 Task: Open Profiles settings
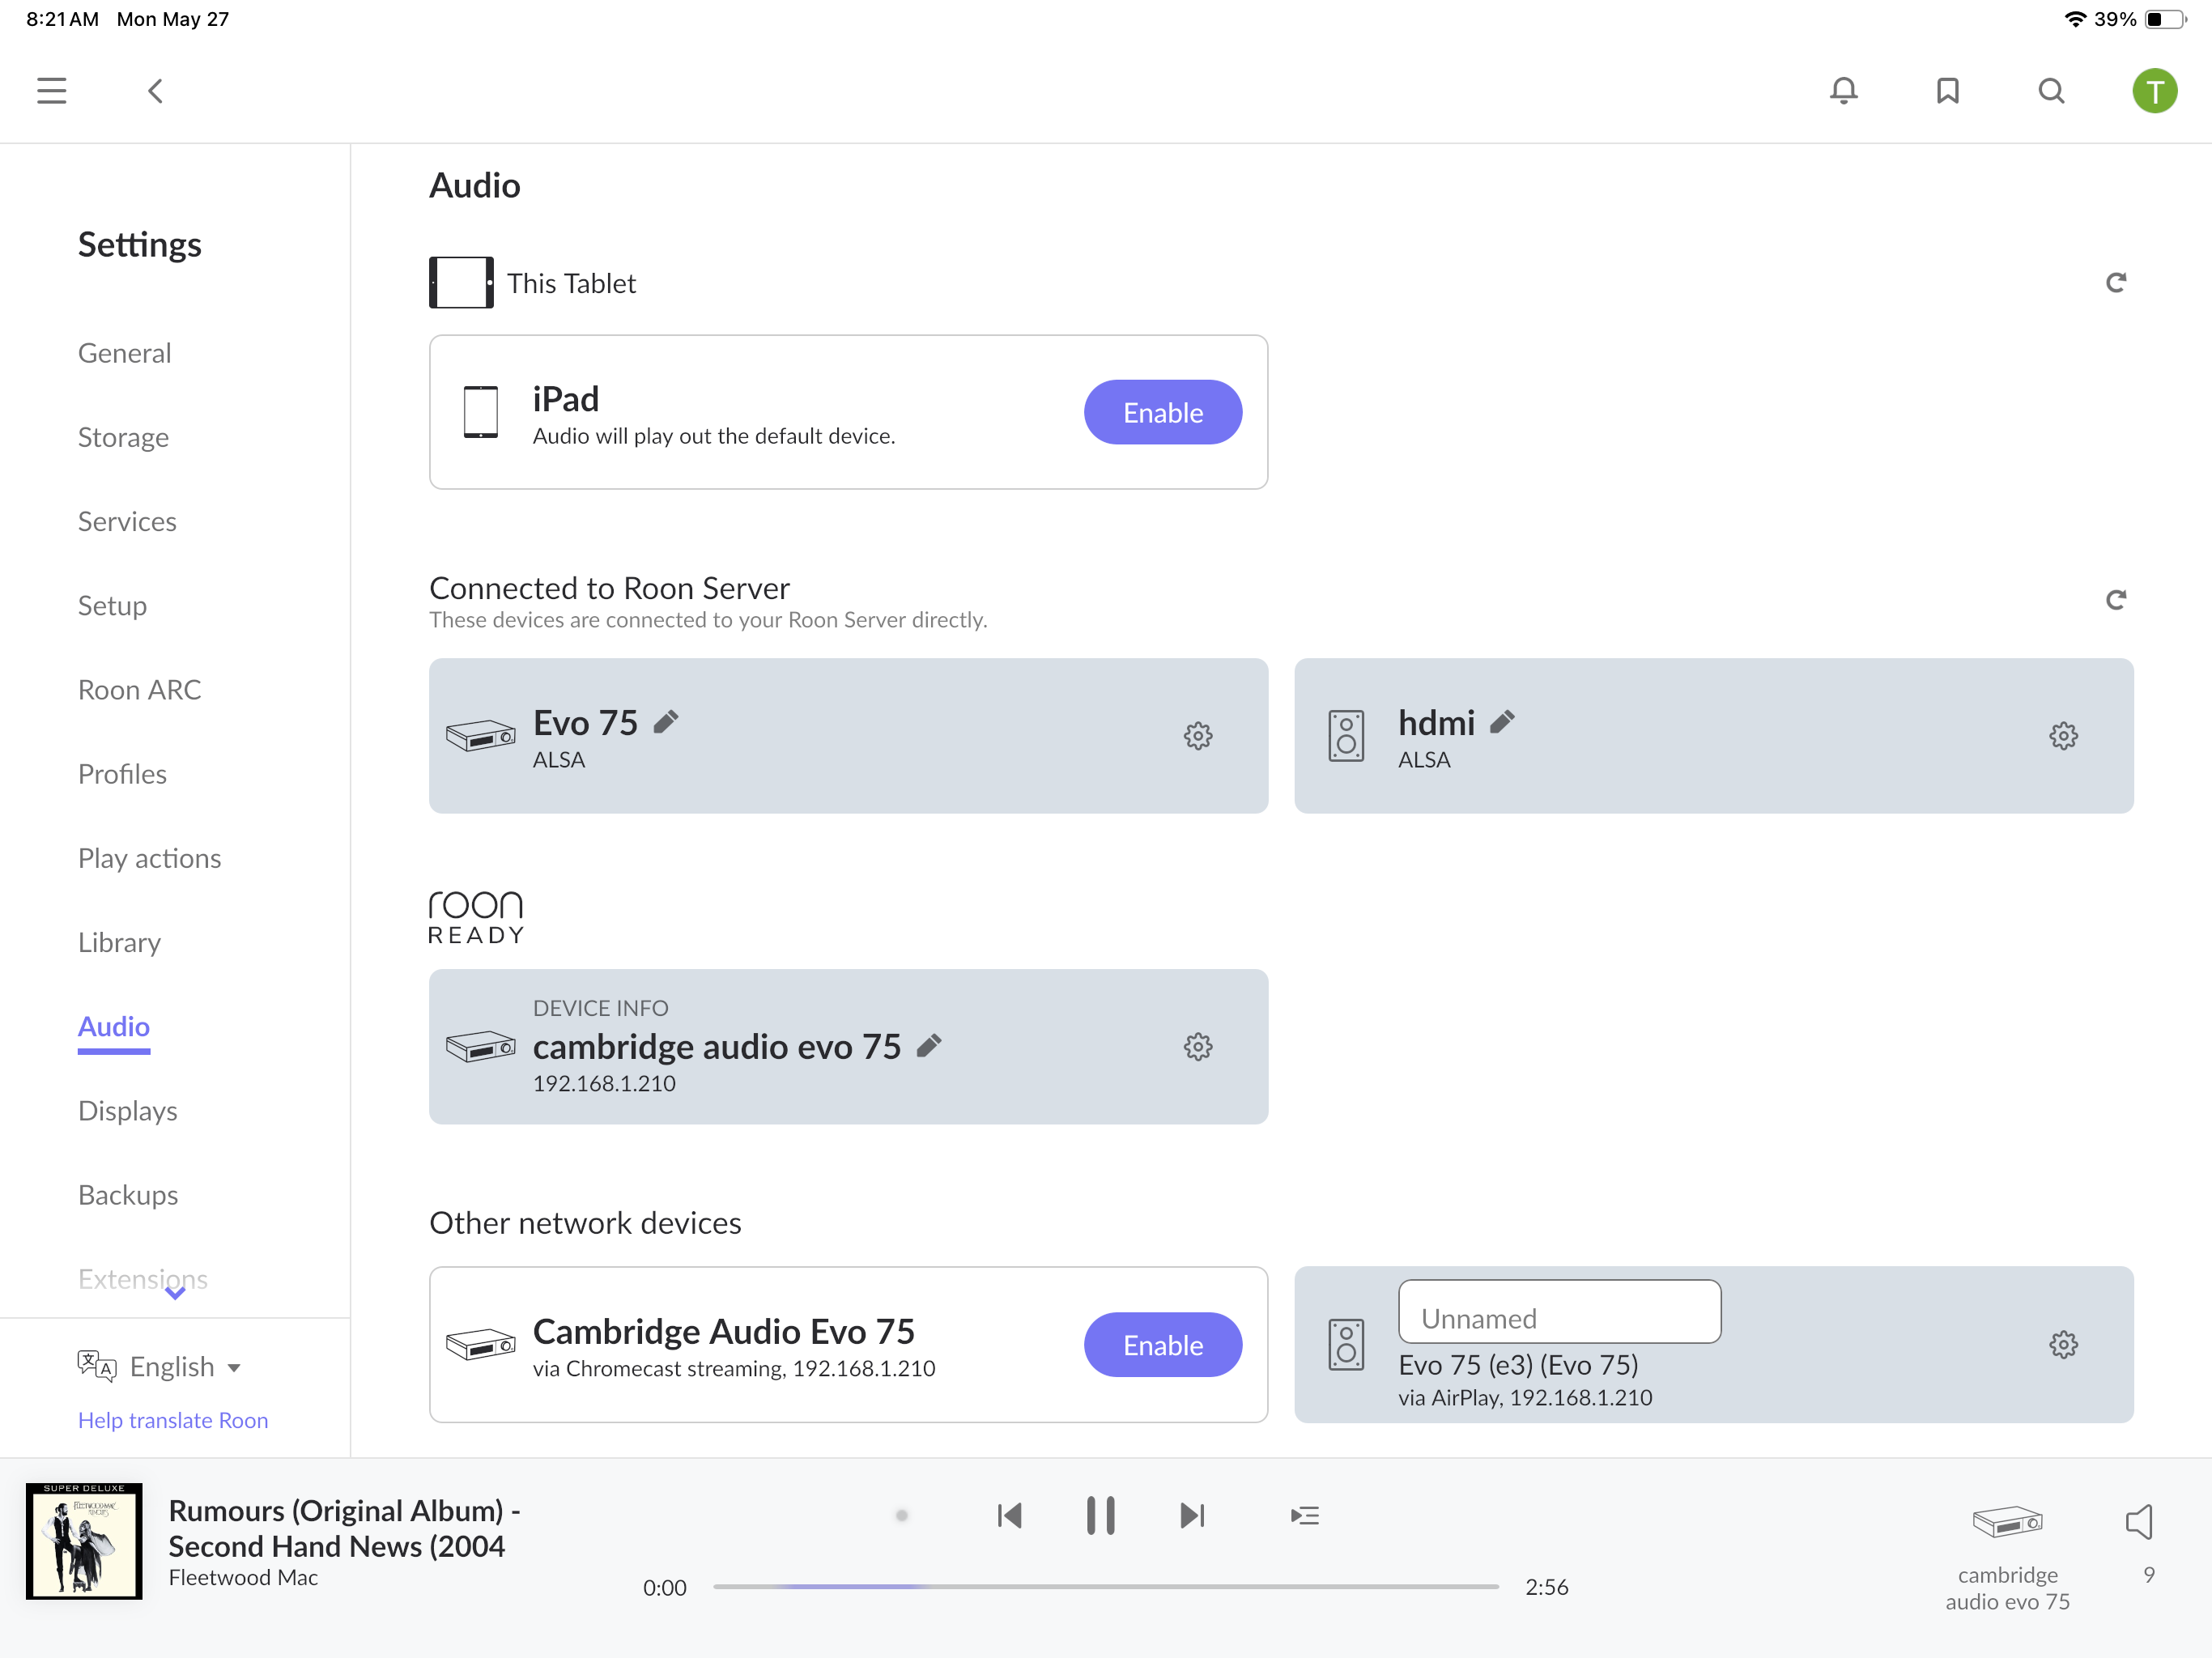point(122,774)
